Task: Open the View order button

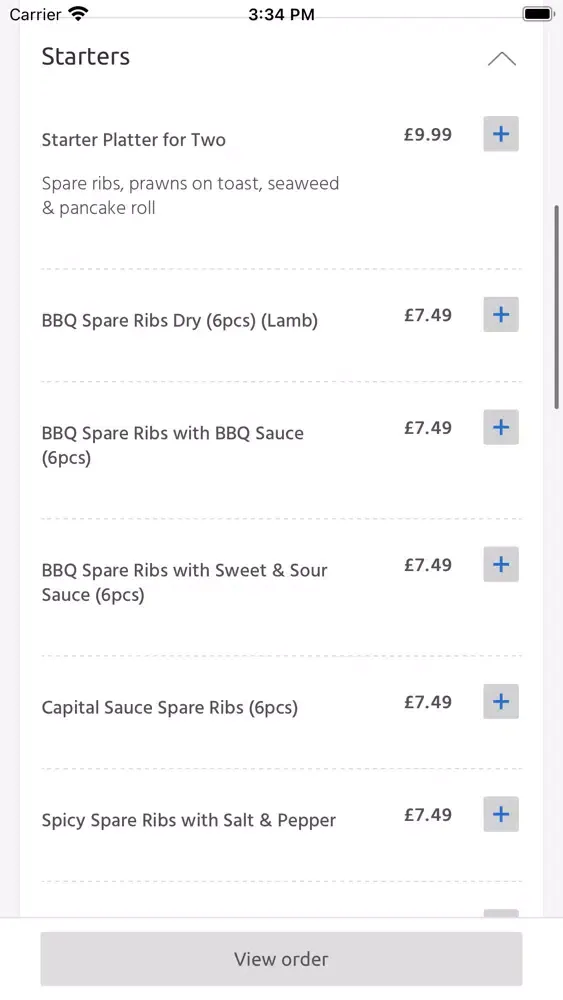Action: coord(281,959)
